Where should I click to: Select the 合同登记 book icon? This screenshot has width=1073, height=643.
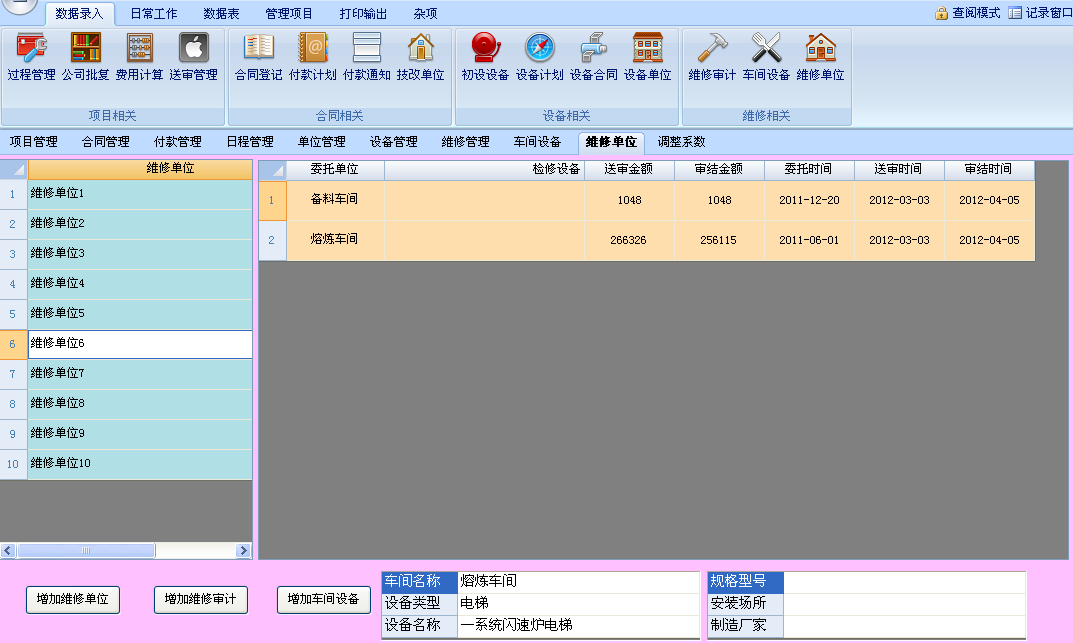pyautogui.click(x=258, y=49)
